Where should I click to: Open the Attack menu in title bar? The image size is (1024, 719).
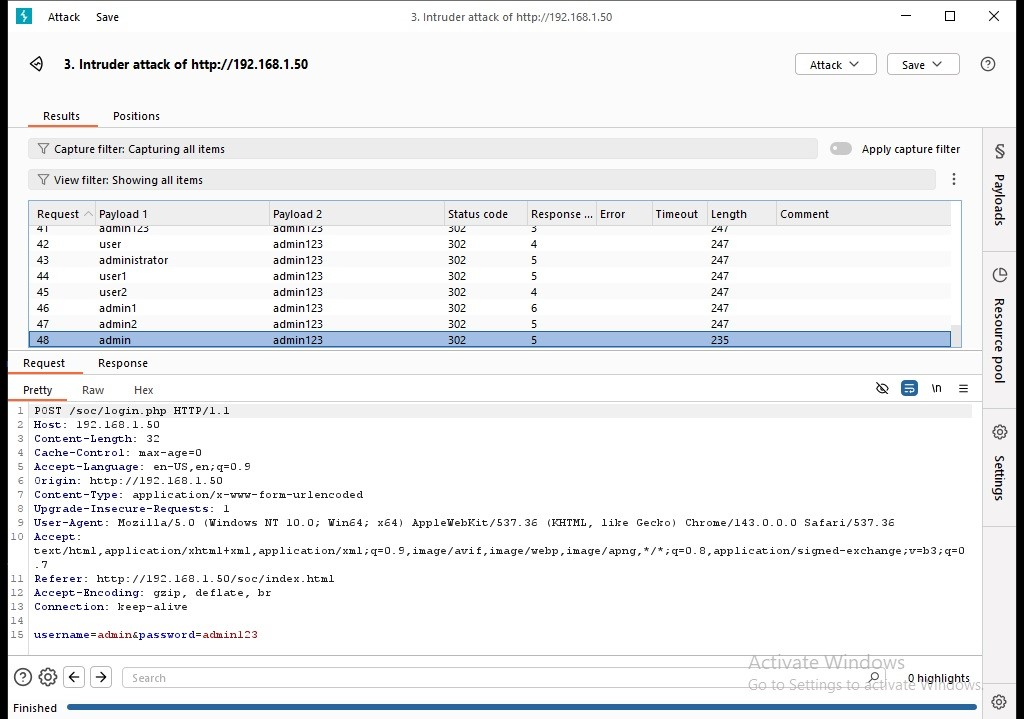pyautogui.click(x=64, y=17)
